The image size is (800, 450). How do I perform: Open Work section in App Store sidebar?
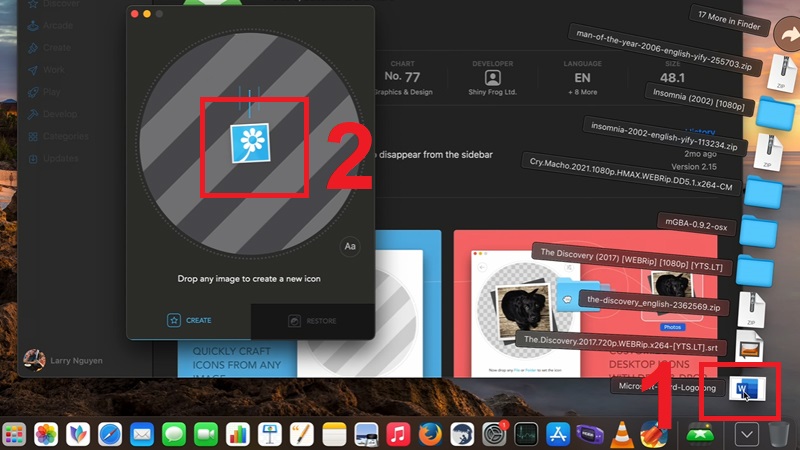[46, 70]
